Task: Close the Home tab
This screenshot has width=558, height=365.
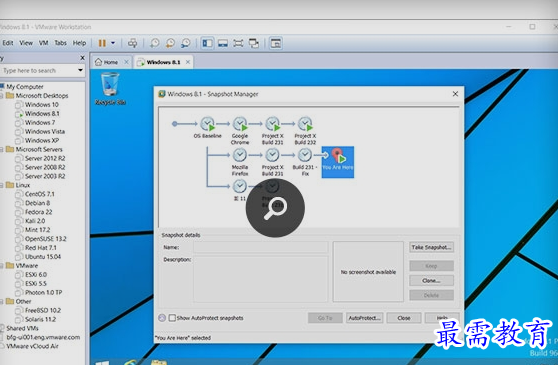Action: tap(126, 62)
